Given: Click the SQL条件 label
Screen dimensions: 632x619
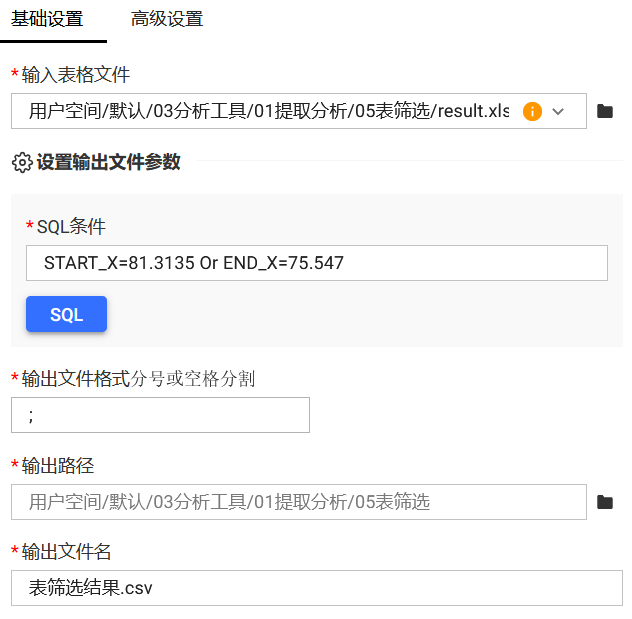Looking at the screenshot, I should 70,227.
